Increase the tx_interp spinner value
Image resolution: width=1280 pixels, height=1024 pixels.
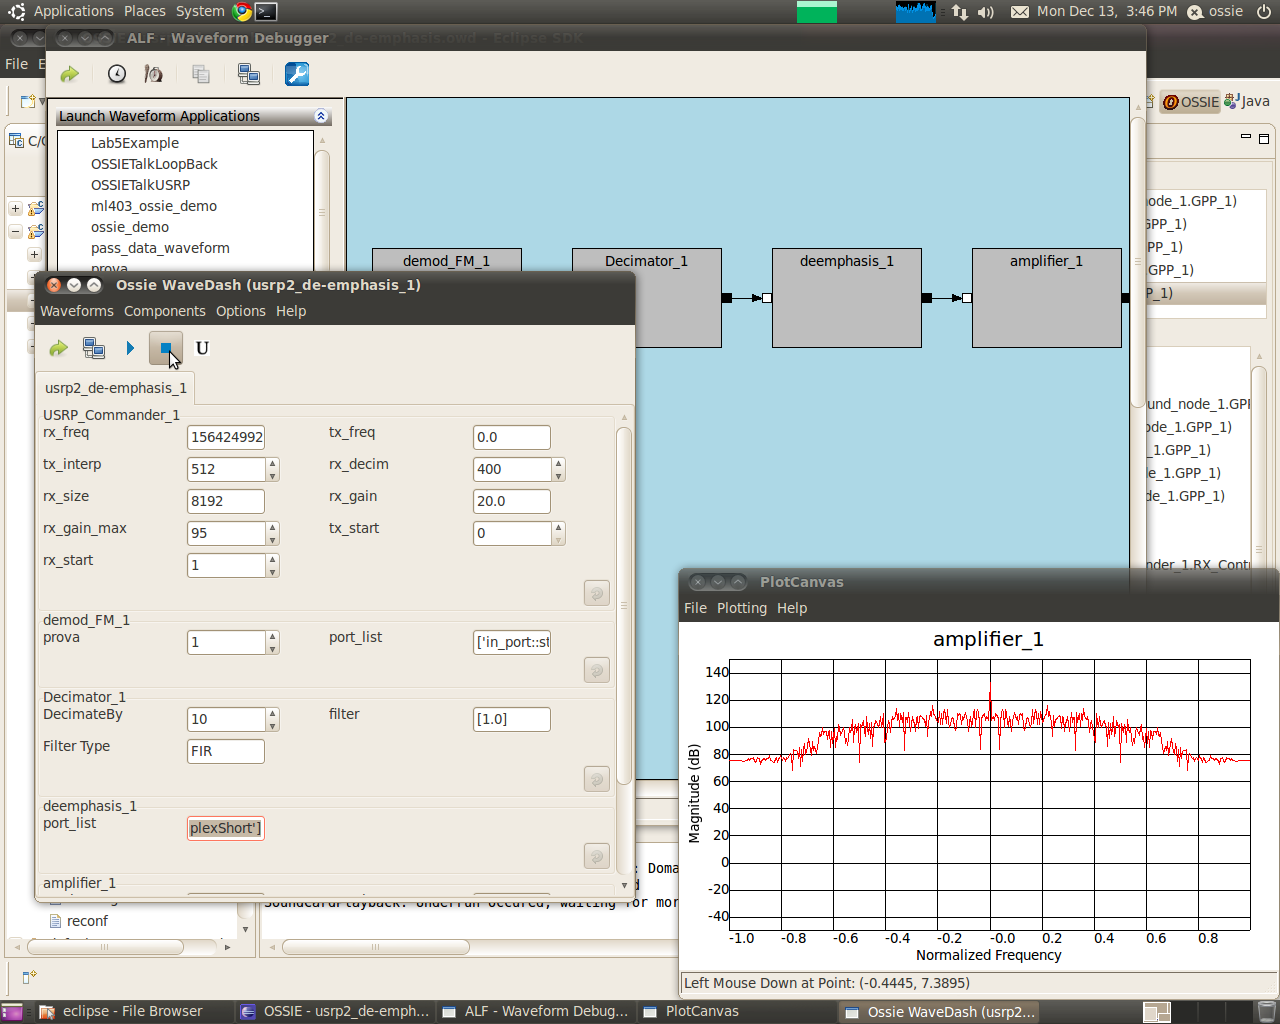(x=273, y=464)
